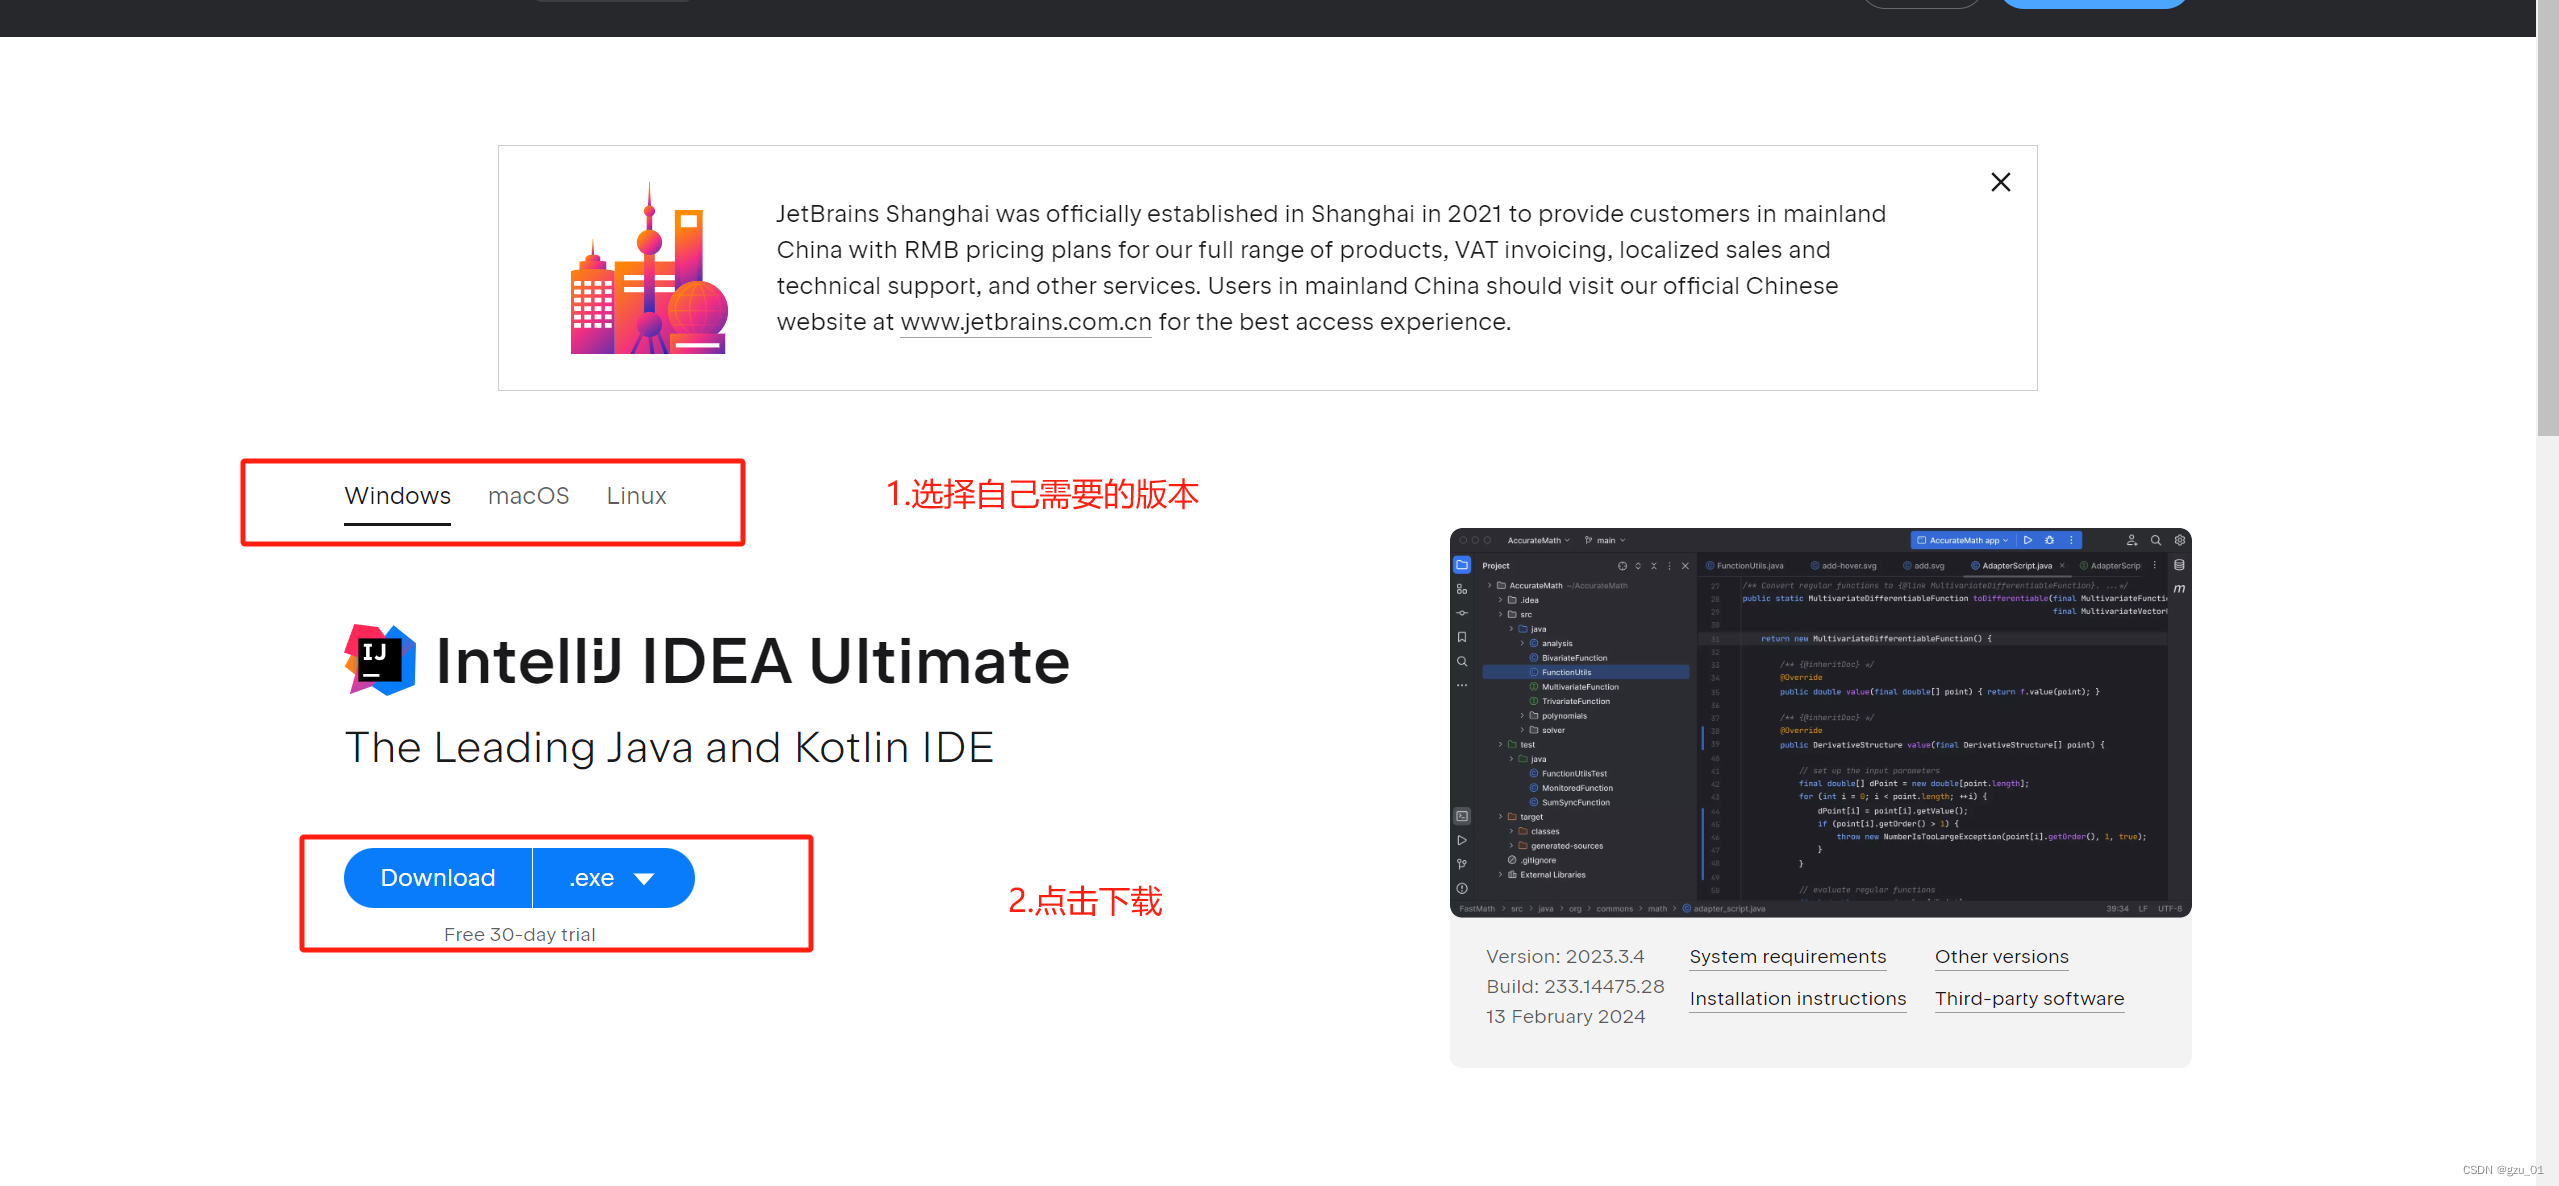
Task: Click 'Build: 233.14475.28' text
Action: [1575, 987]
